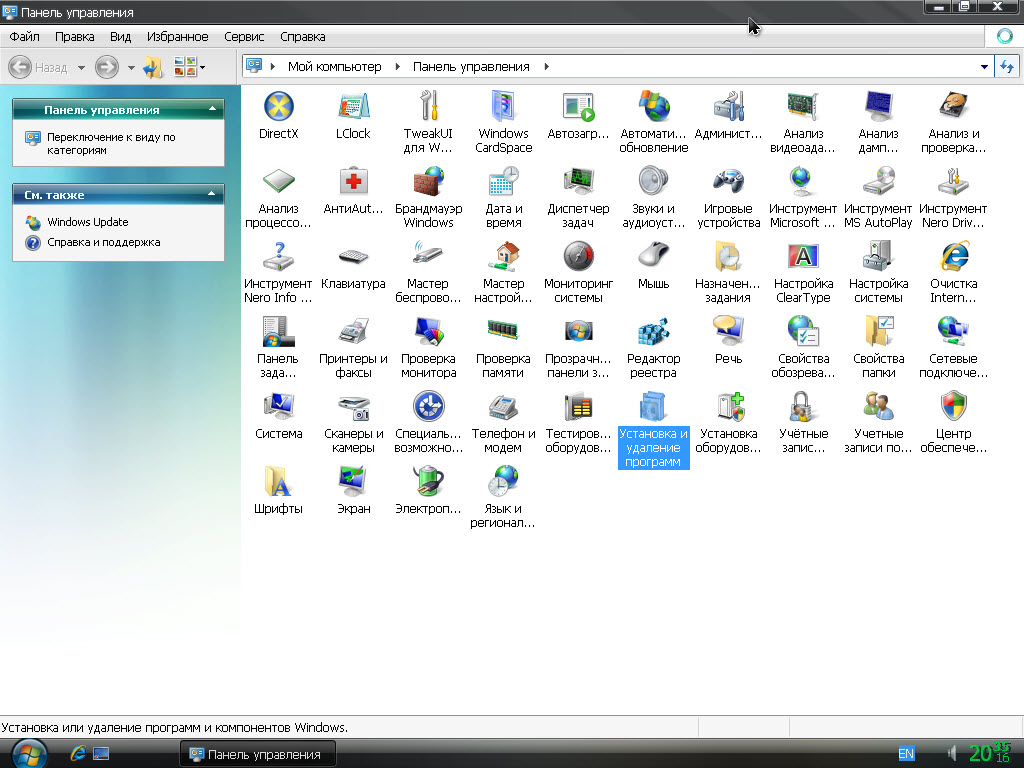The image size is (1024, 768).
Task: Expand the address bar dropdown list
Action: [x=984, y=67]
